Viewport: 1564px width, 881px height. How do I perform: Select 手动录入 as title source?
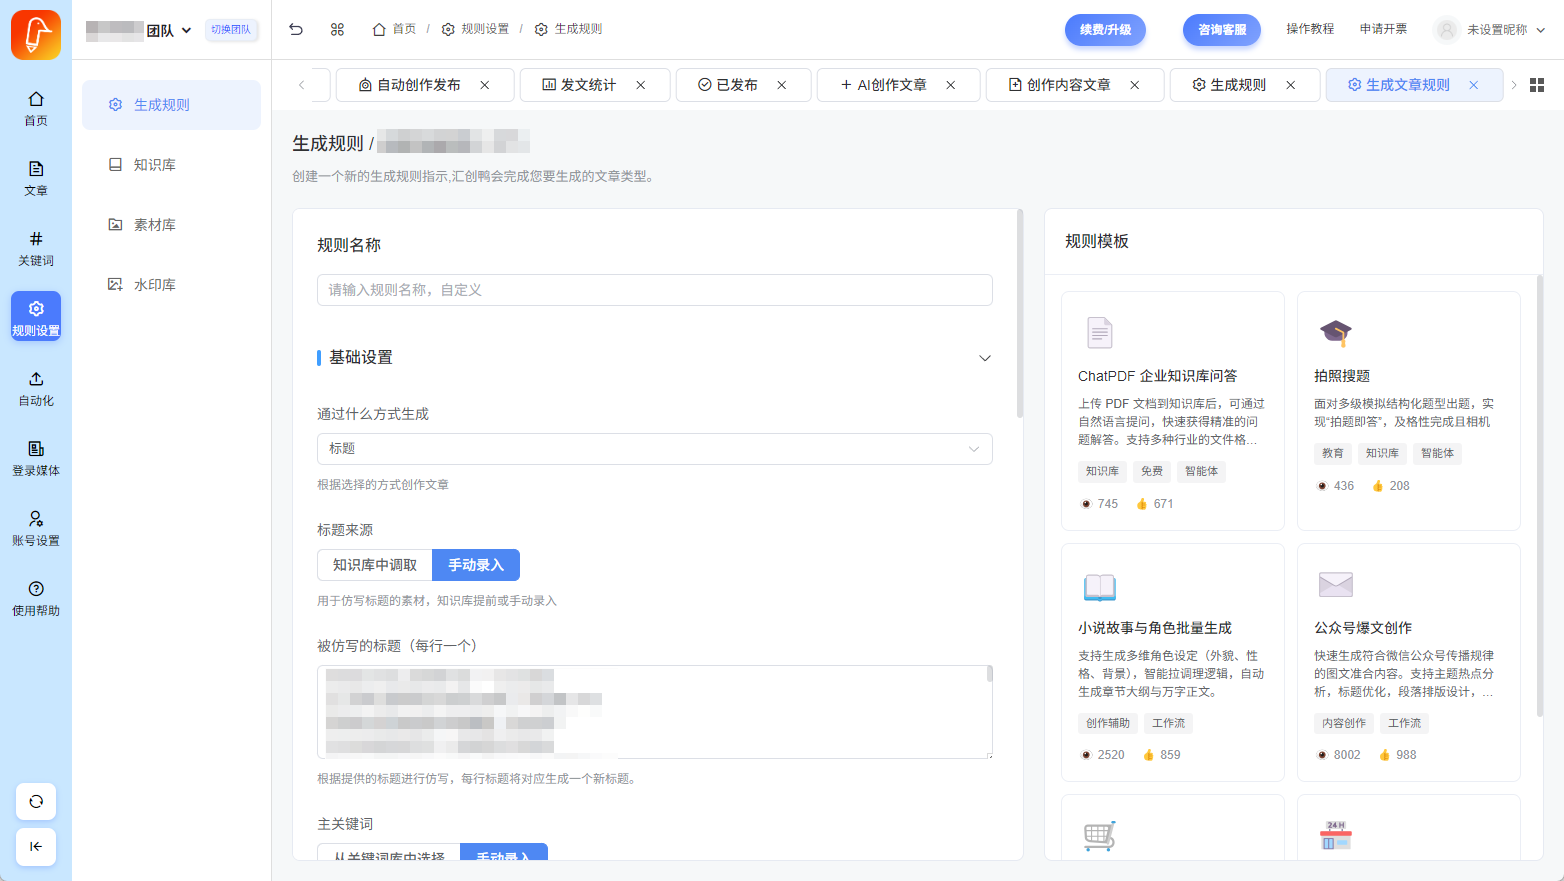pos(476,565)
